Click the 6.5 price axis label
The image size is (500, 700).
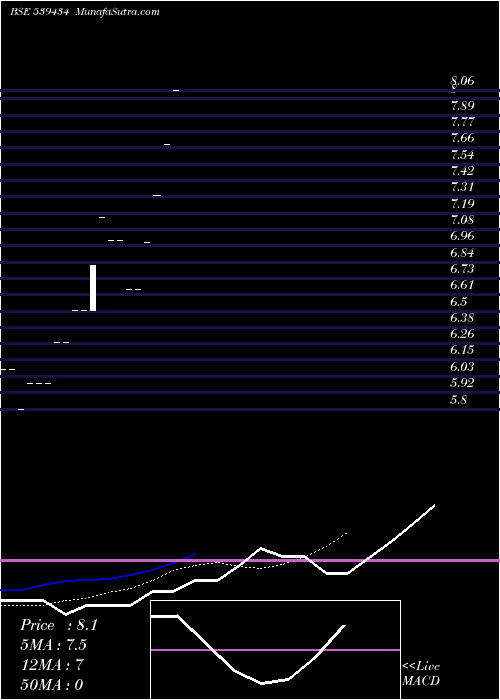(459, 303)
